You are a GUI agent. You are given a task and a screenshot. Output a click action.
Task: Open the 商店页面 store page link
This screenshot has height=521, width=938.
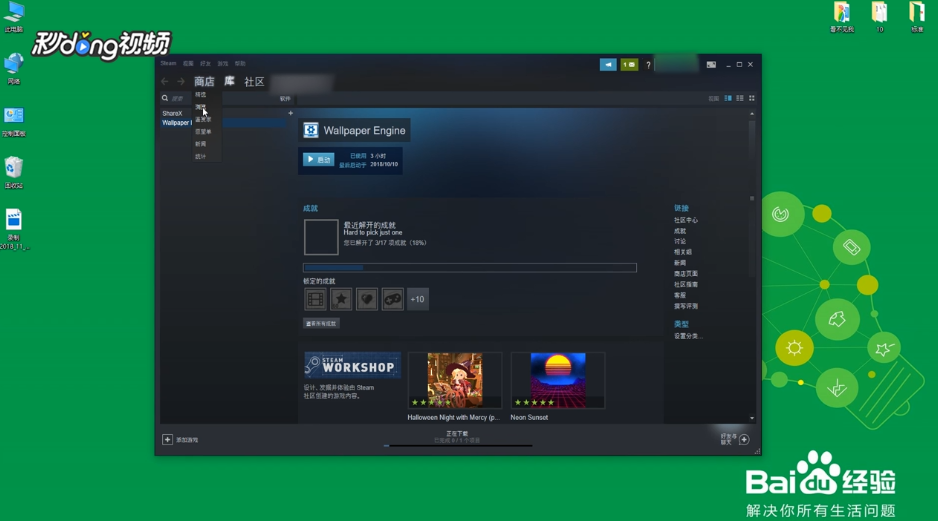click(x=686, y=274)
